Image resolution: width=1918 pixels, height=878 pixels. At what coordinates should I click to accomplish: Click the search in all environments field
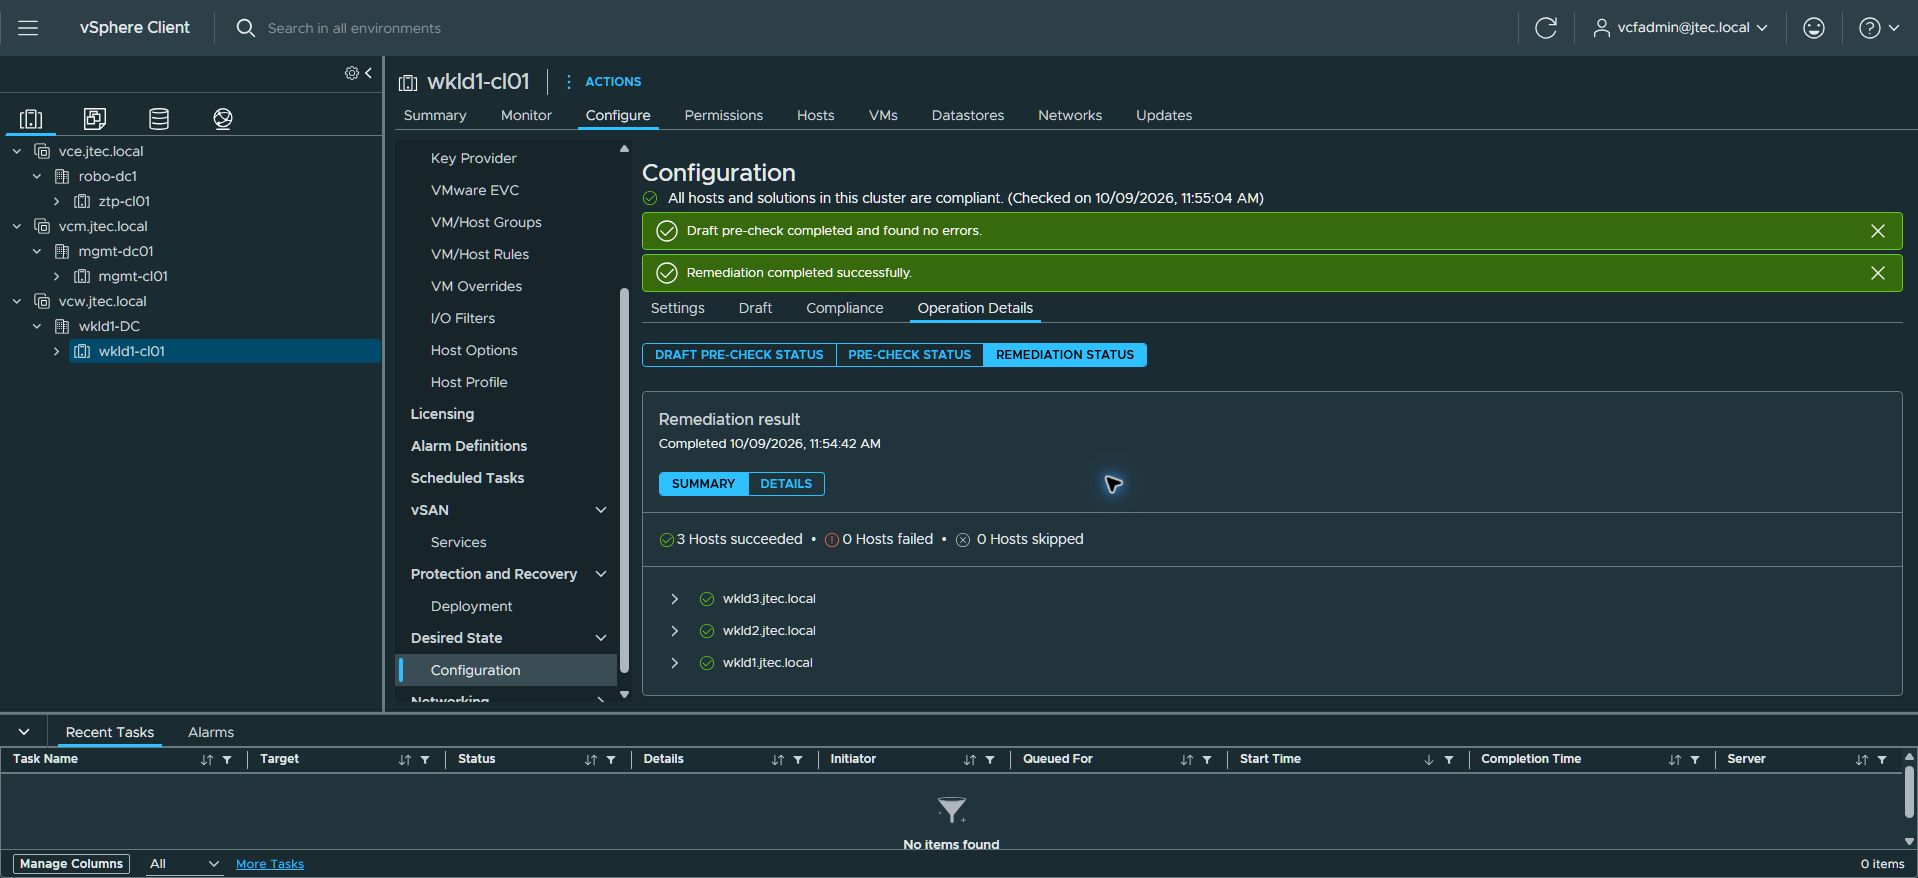[354, 28]
